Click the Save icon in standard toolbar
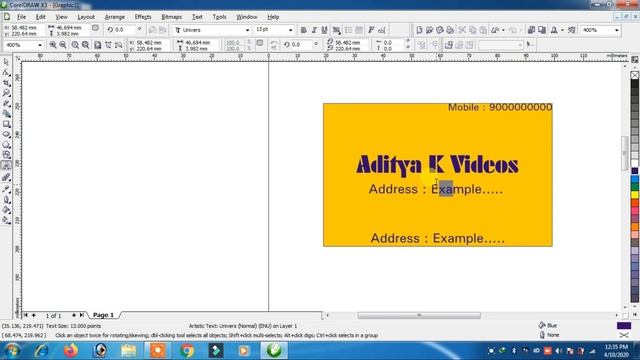 [x=440, y=30]
